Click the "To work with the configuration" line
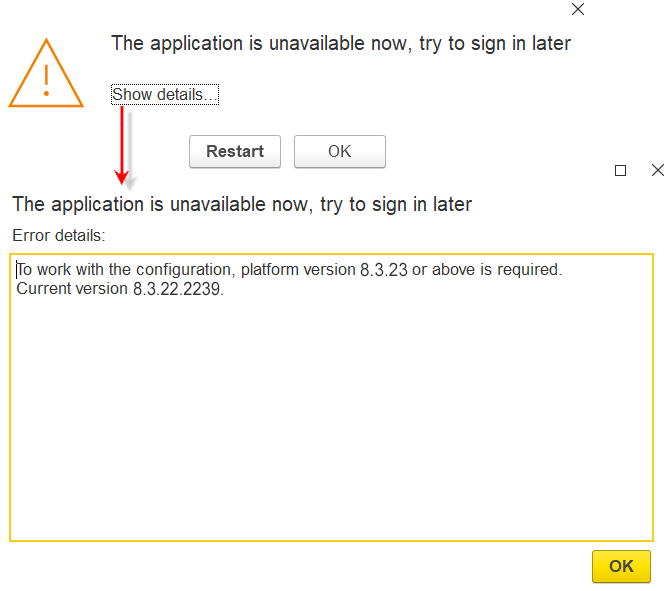The width and height of the screenshot is (669, 591). [x=290, y=270]
